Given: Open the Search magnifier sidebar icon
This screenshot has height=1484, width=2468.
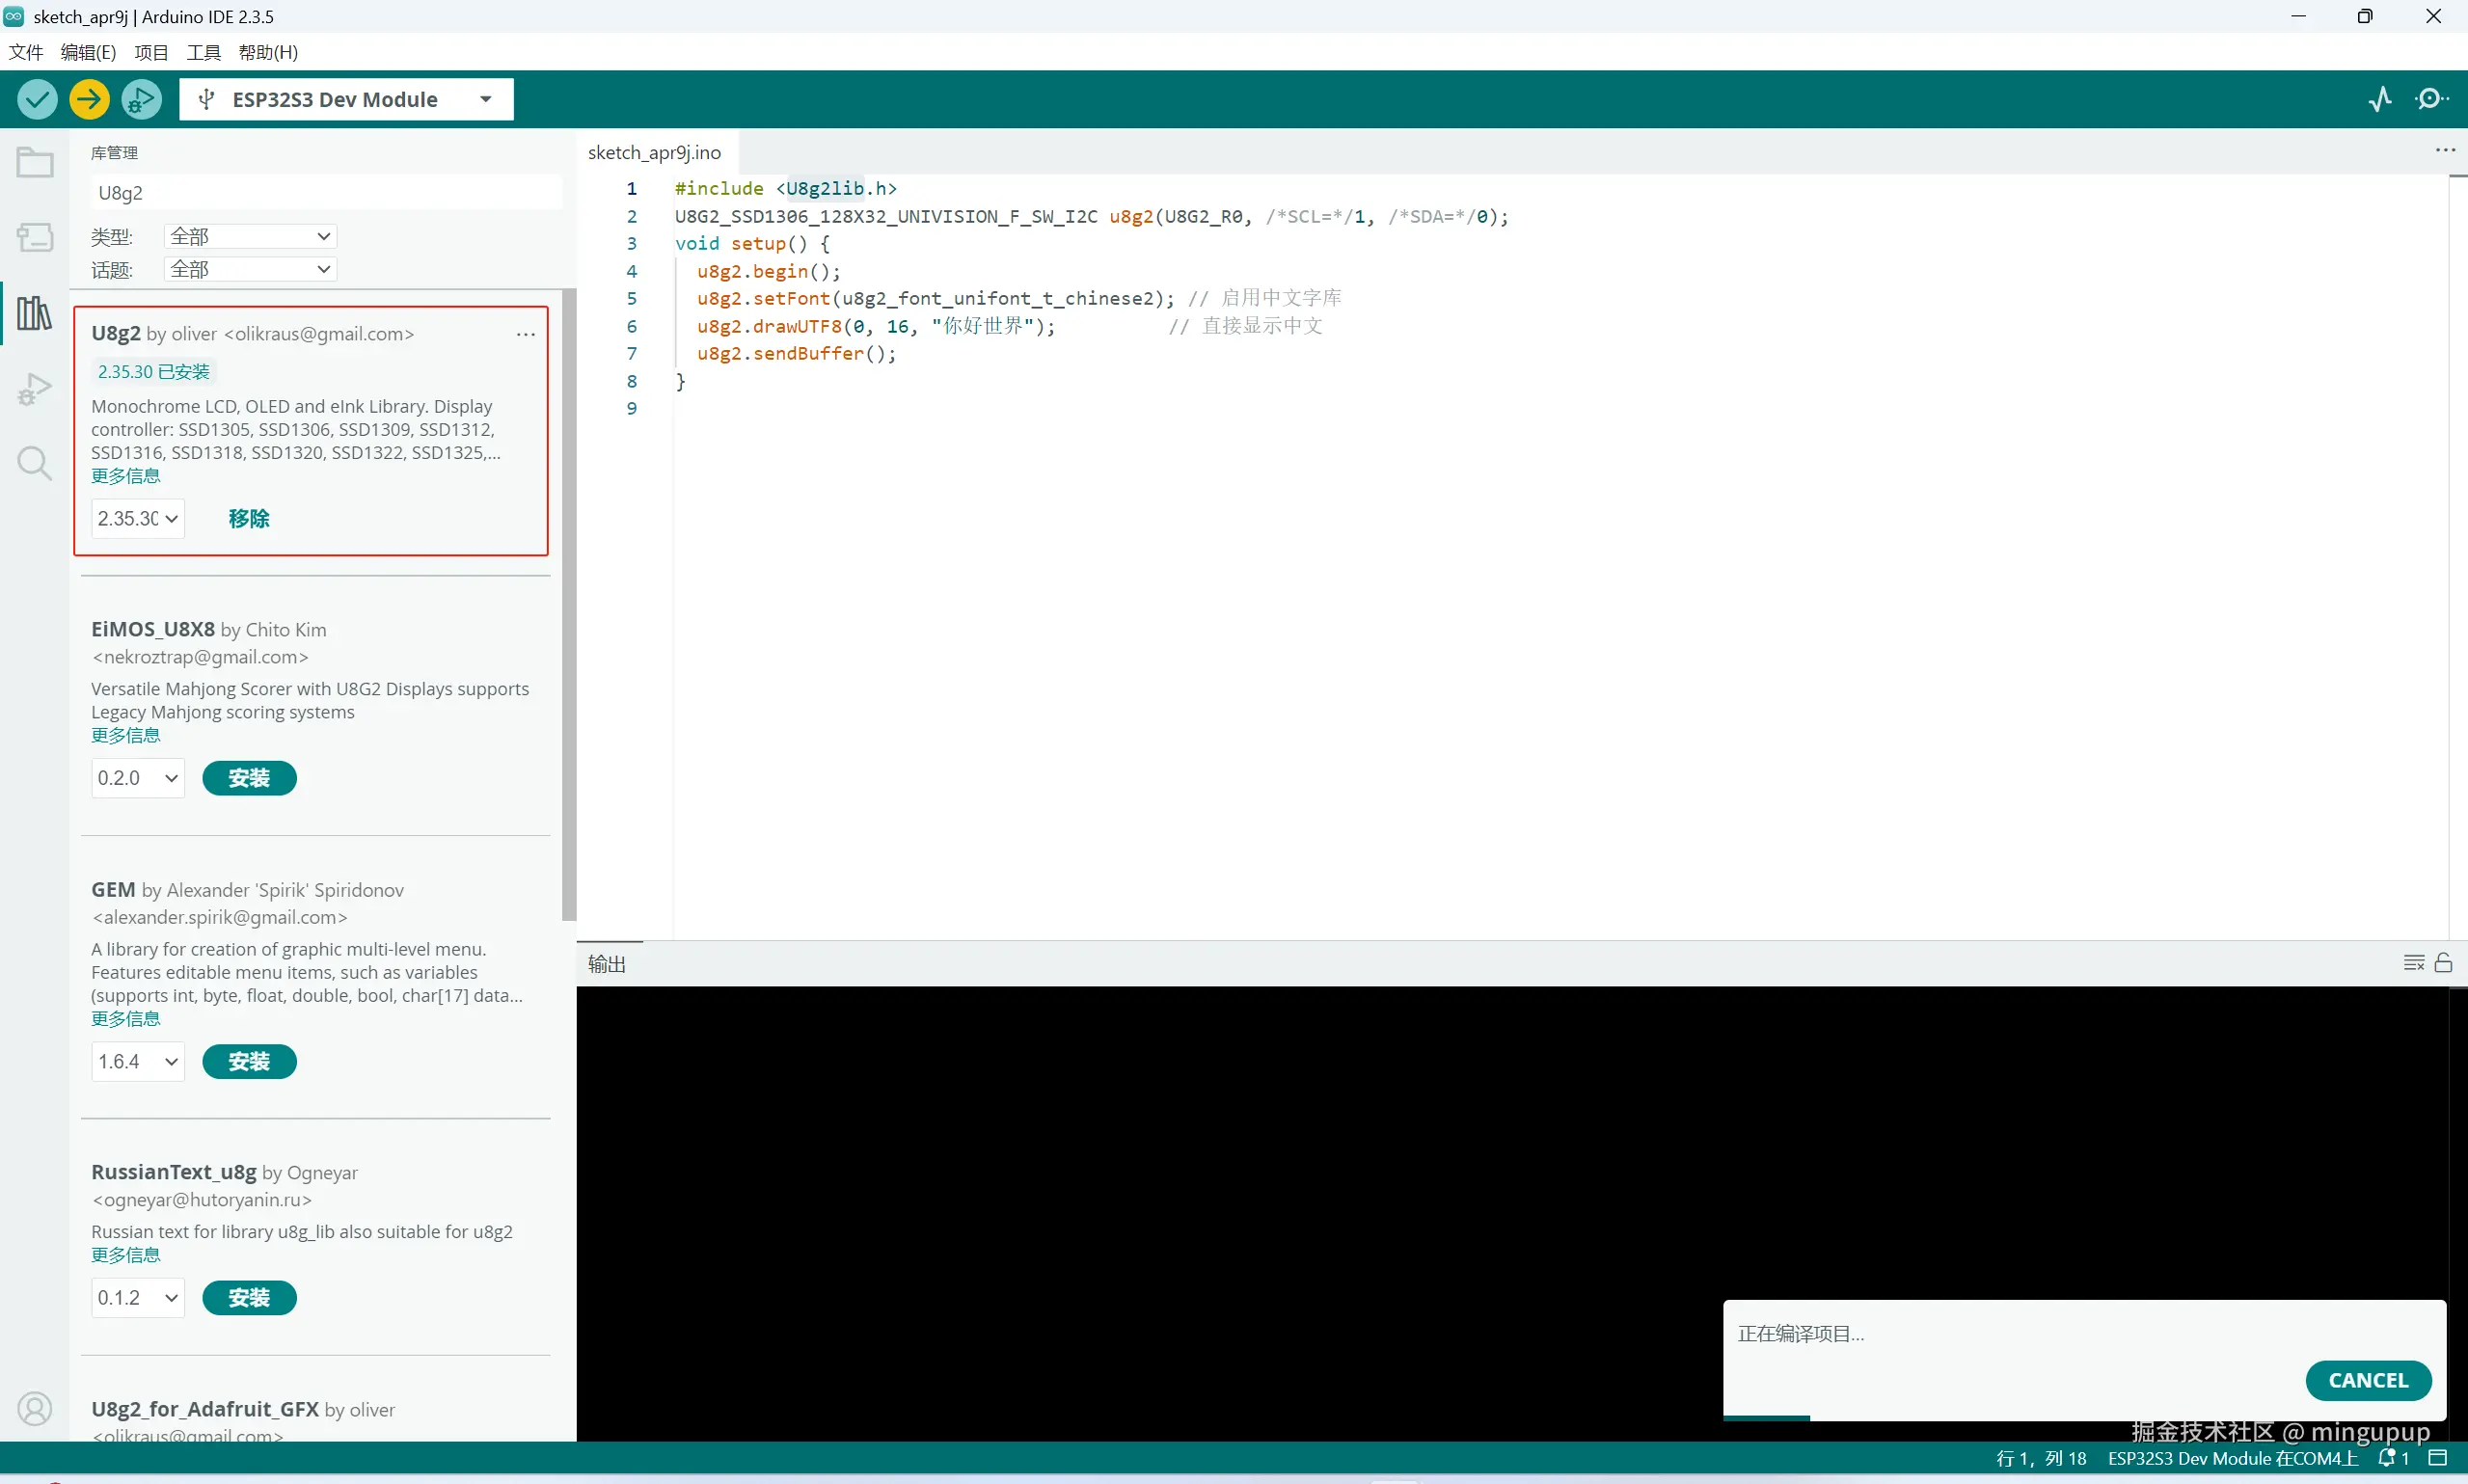Looking at the screenshot, I should point(35,463).
